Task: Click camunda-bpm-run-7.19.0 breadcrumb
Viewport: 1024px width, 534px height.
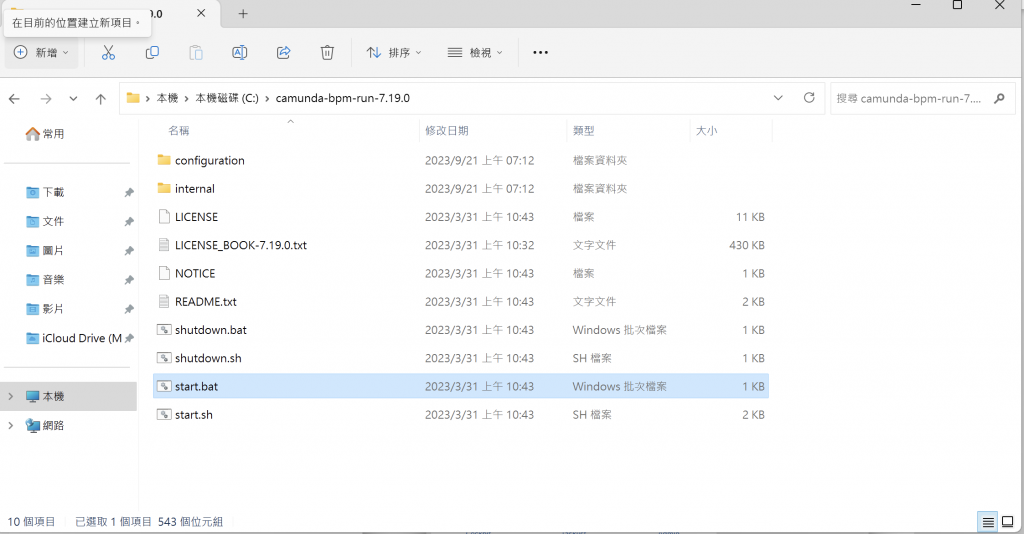Action: click(343, 98)
